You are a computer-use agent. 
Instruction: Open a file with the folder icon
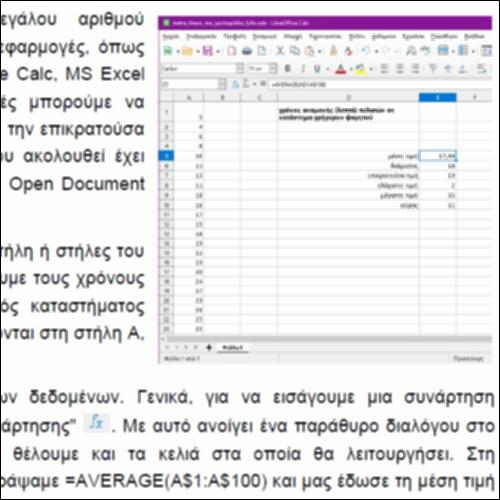coord(188,51)
